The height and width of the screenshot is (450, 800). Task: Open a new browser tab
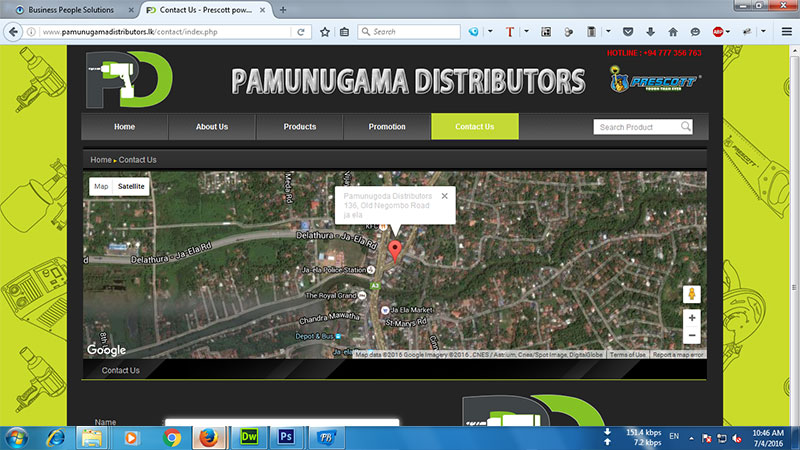pos(283,10)
